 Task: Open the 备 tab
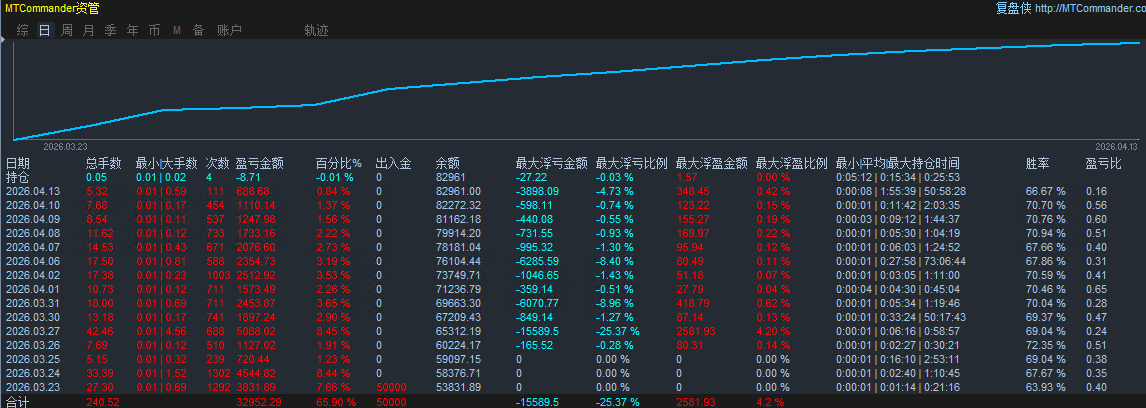pyautogui.click(x=198, y=30)
